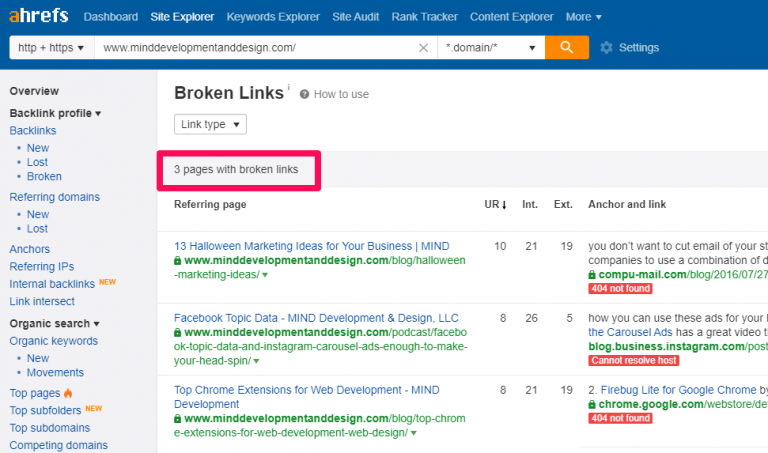Click lock icon beside compu-mail.com link

tap(592, 275)
